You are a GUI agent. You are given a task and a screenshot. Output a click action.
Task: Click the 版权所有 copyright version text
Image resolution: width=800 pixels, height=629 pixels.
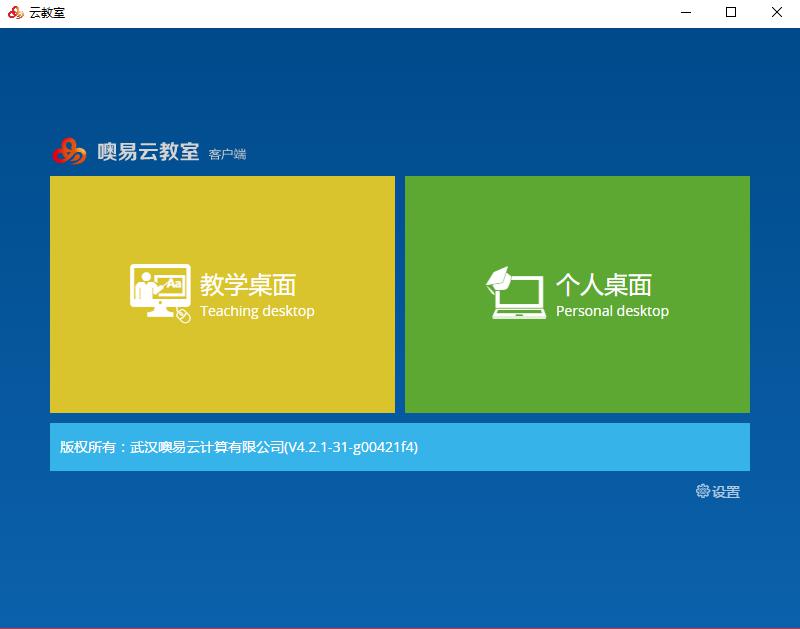point(239,447)
